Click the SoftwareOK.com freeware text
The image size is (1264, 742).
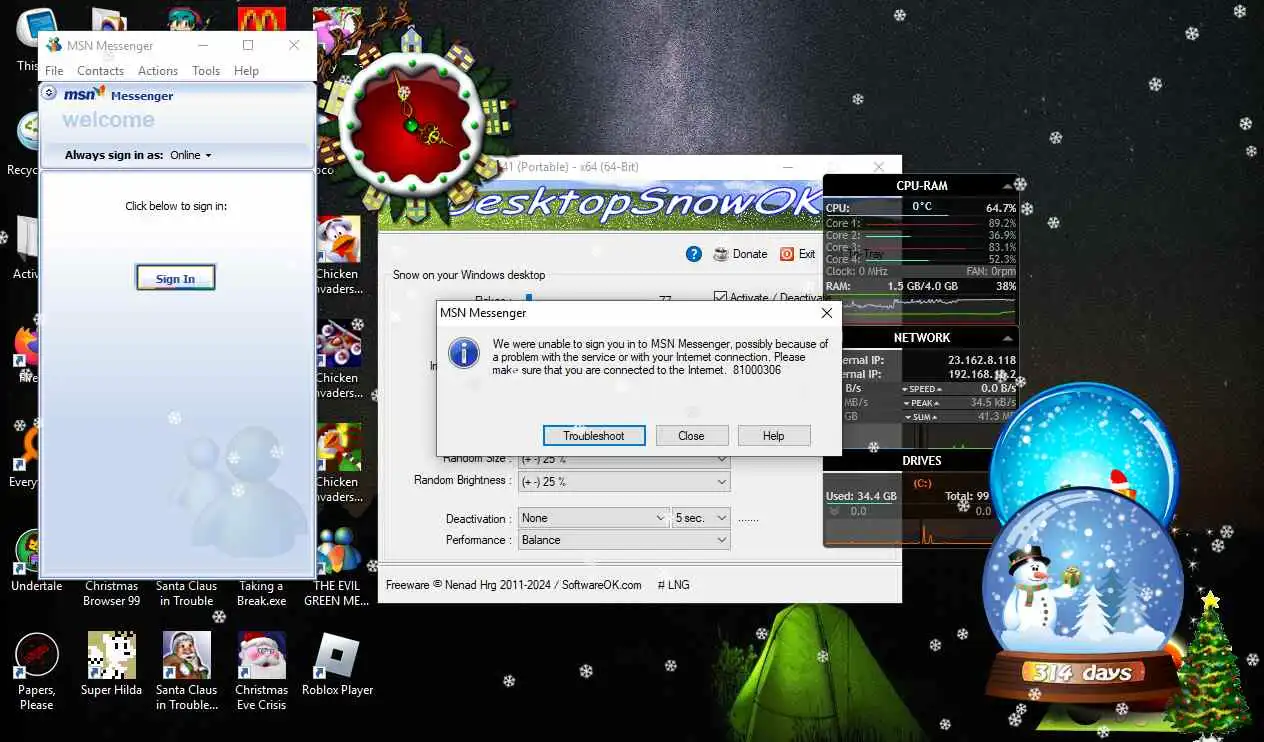tap(513, 585)
